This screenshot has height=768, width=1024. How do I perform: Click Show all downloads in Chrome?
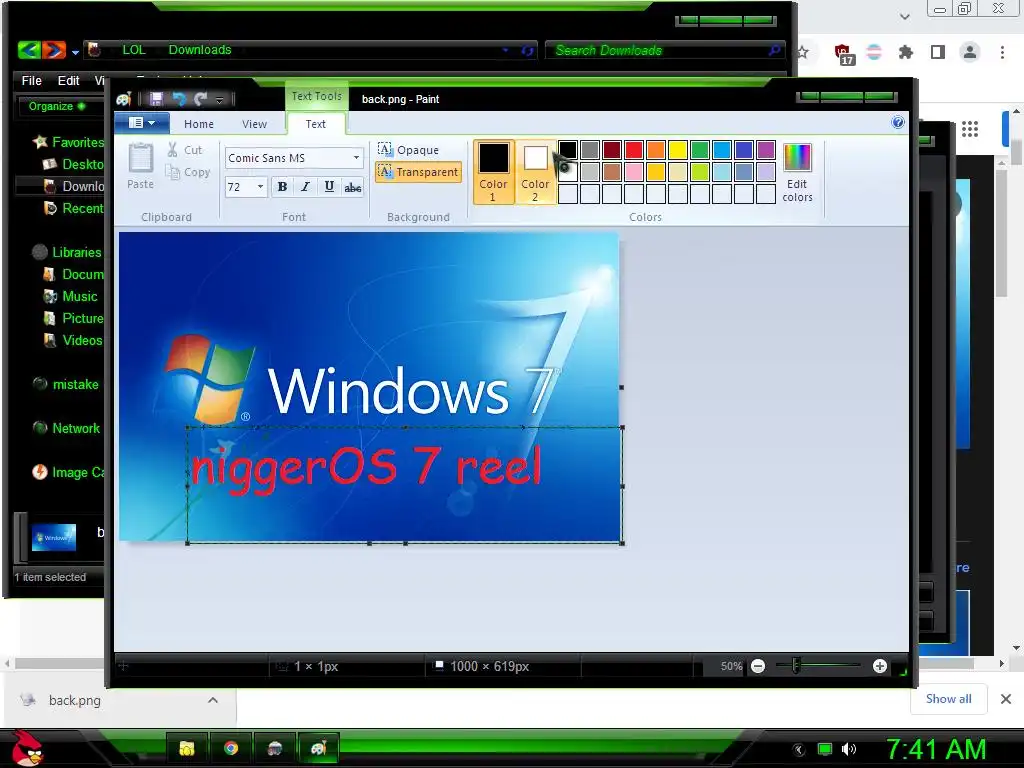[x=948, y=699]
